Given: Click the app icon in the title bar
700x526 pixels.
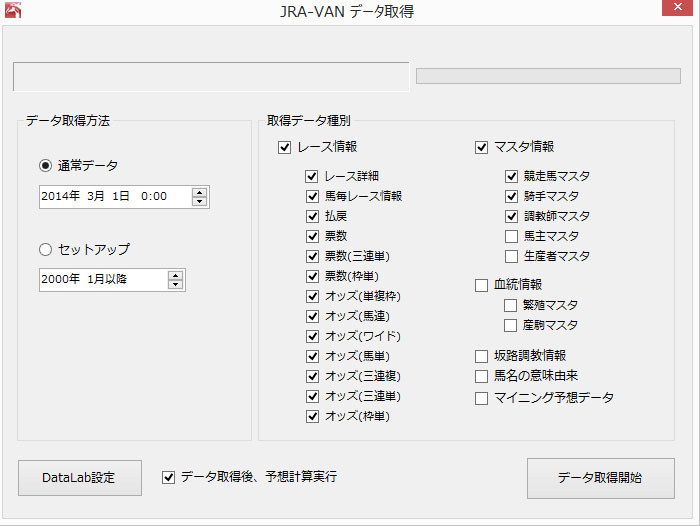Looking at the screenshot, I should tap(13, 10).
